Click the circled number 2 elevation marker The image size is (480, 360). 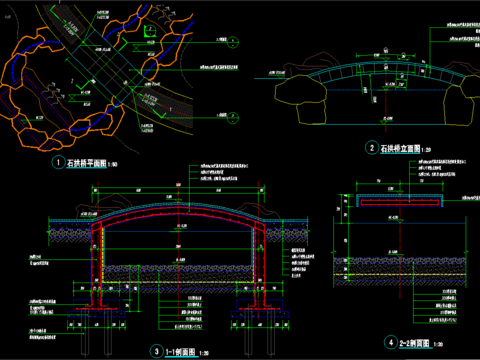pyautogui.click(x=372, y=148)
